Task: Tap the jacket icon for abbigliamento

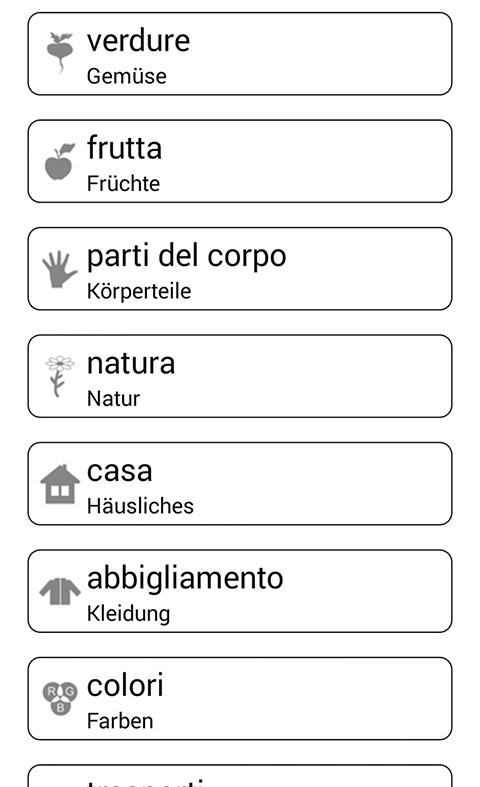Action: tap(60, 591)
